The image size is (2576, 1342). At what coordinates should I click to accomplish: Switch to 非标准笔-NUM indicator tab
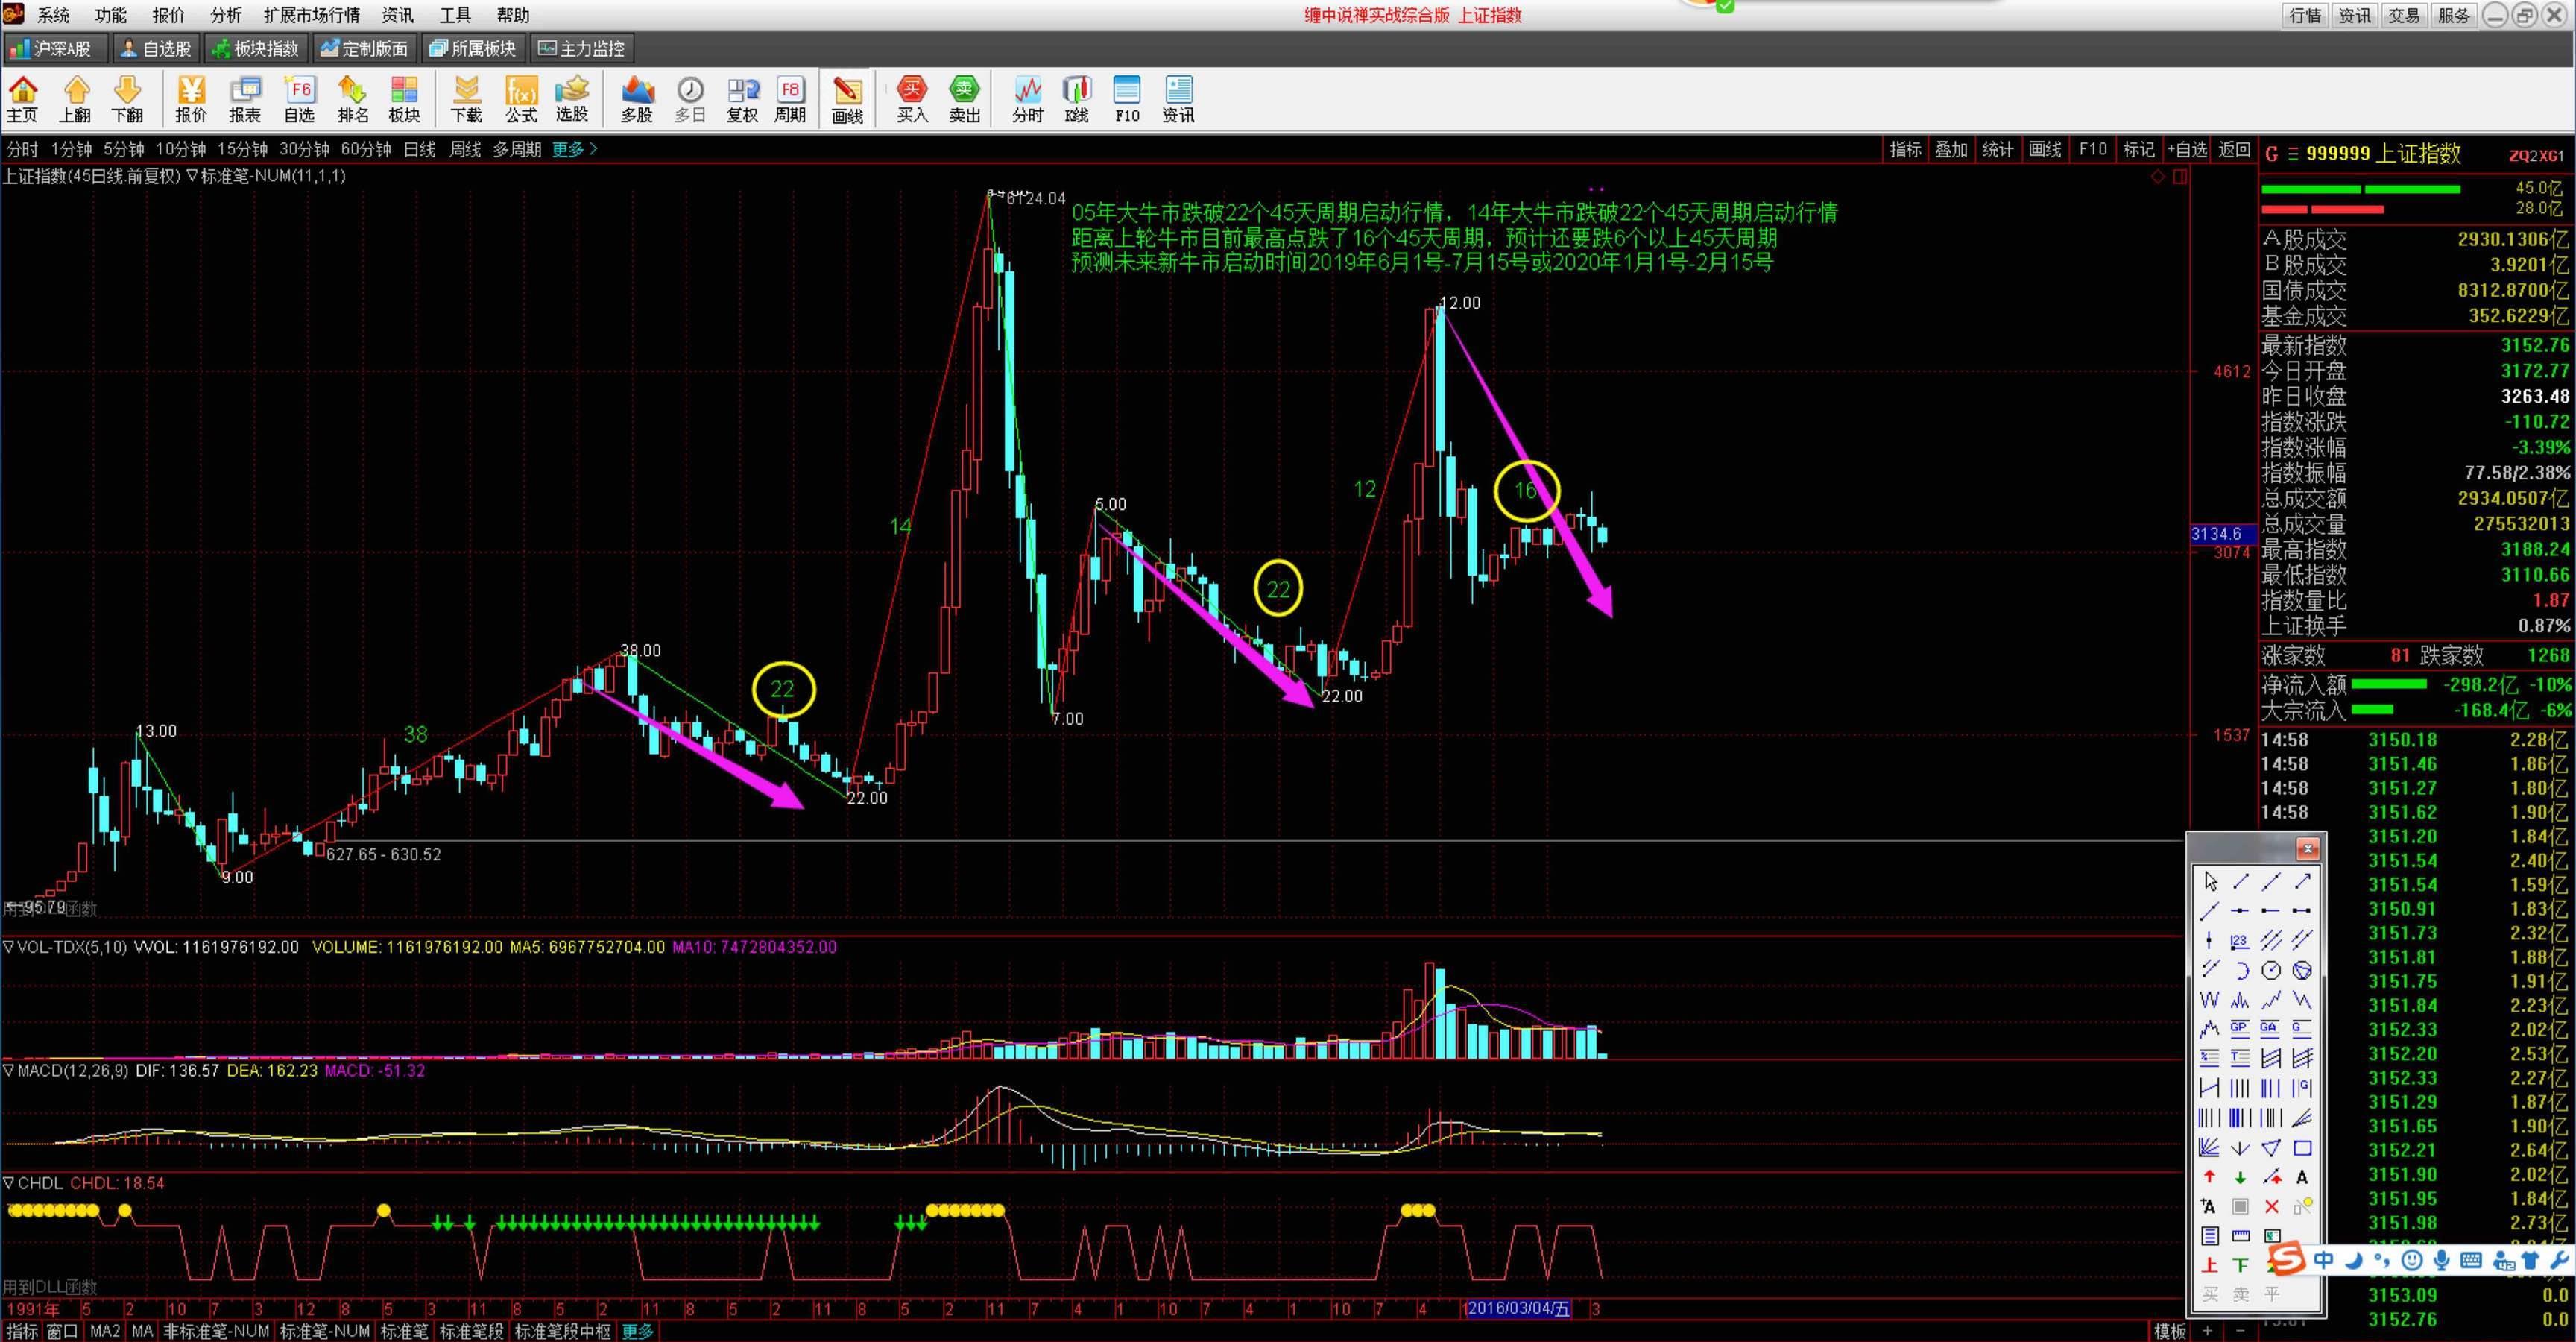(x=216, y=1331)
